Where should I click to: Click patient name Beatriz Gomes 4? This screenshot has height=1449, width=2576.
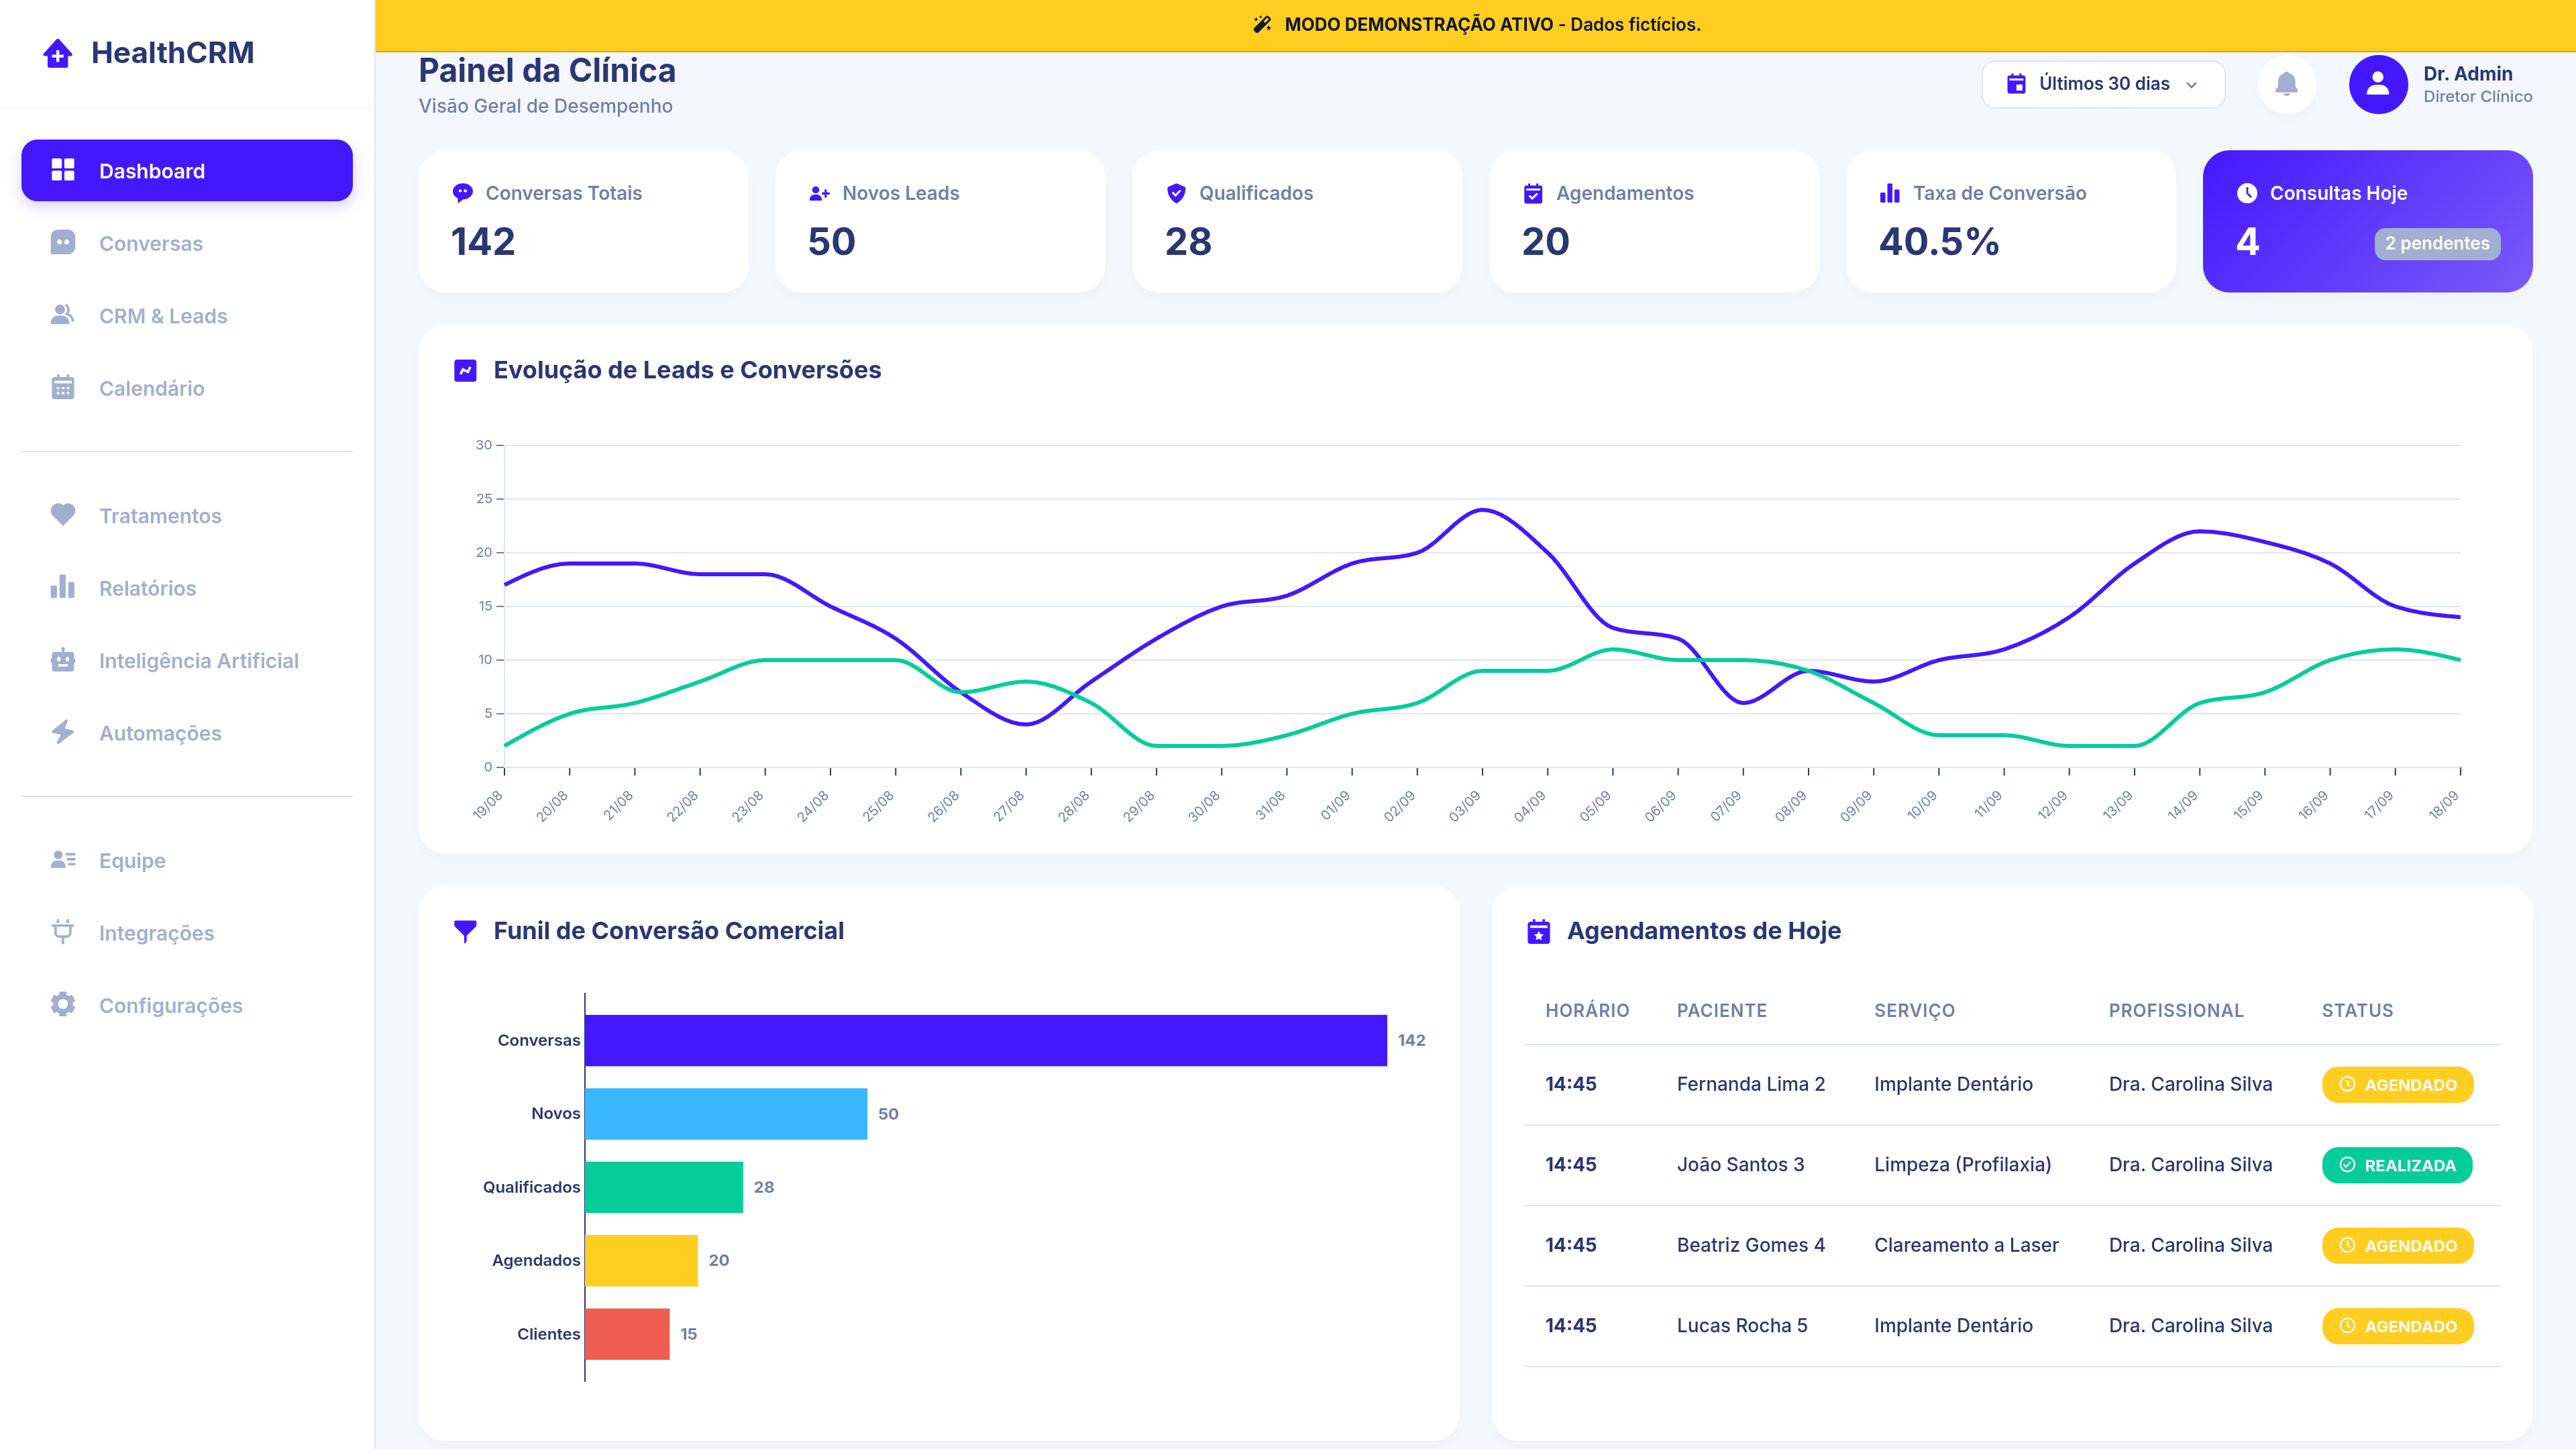(x=1751, y=1245)
